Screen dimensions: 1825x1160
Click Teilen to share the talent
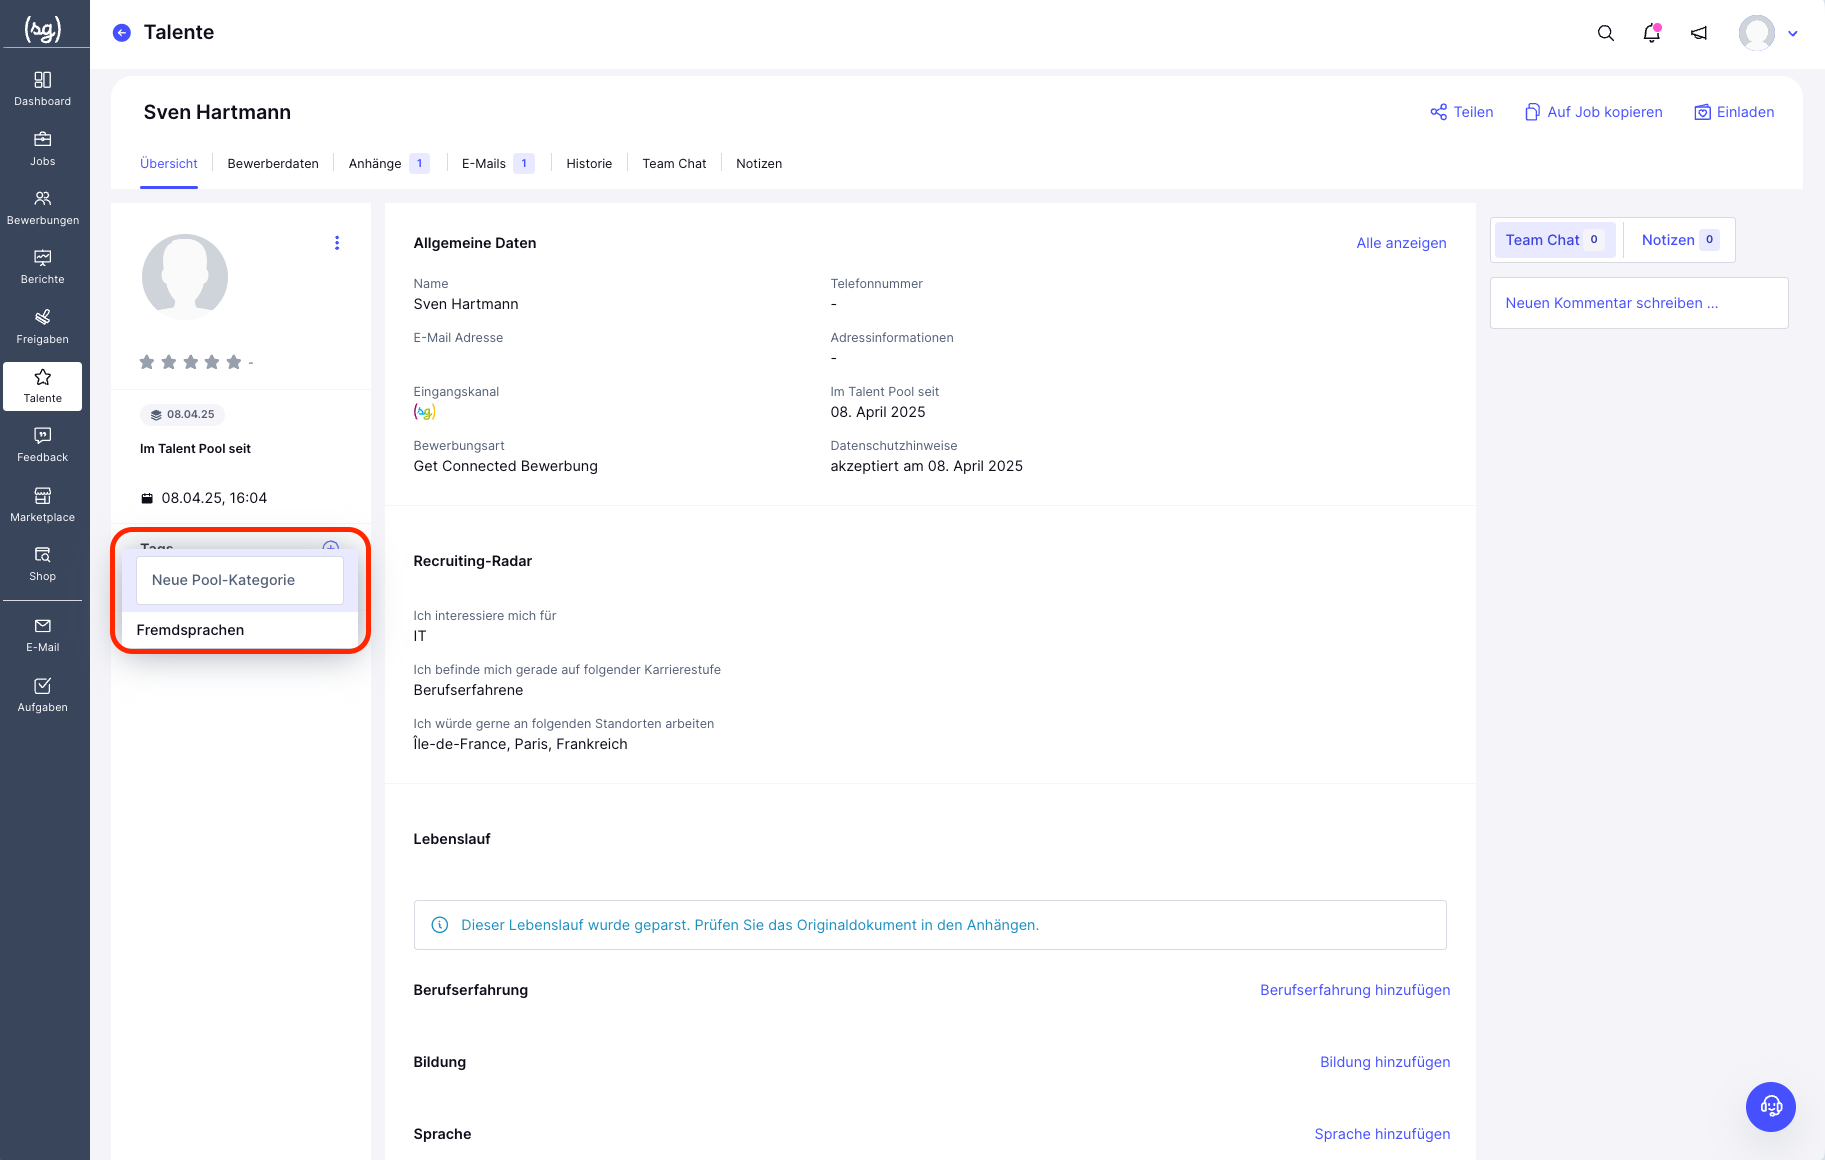click(1462, 112)
